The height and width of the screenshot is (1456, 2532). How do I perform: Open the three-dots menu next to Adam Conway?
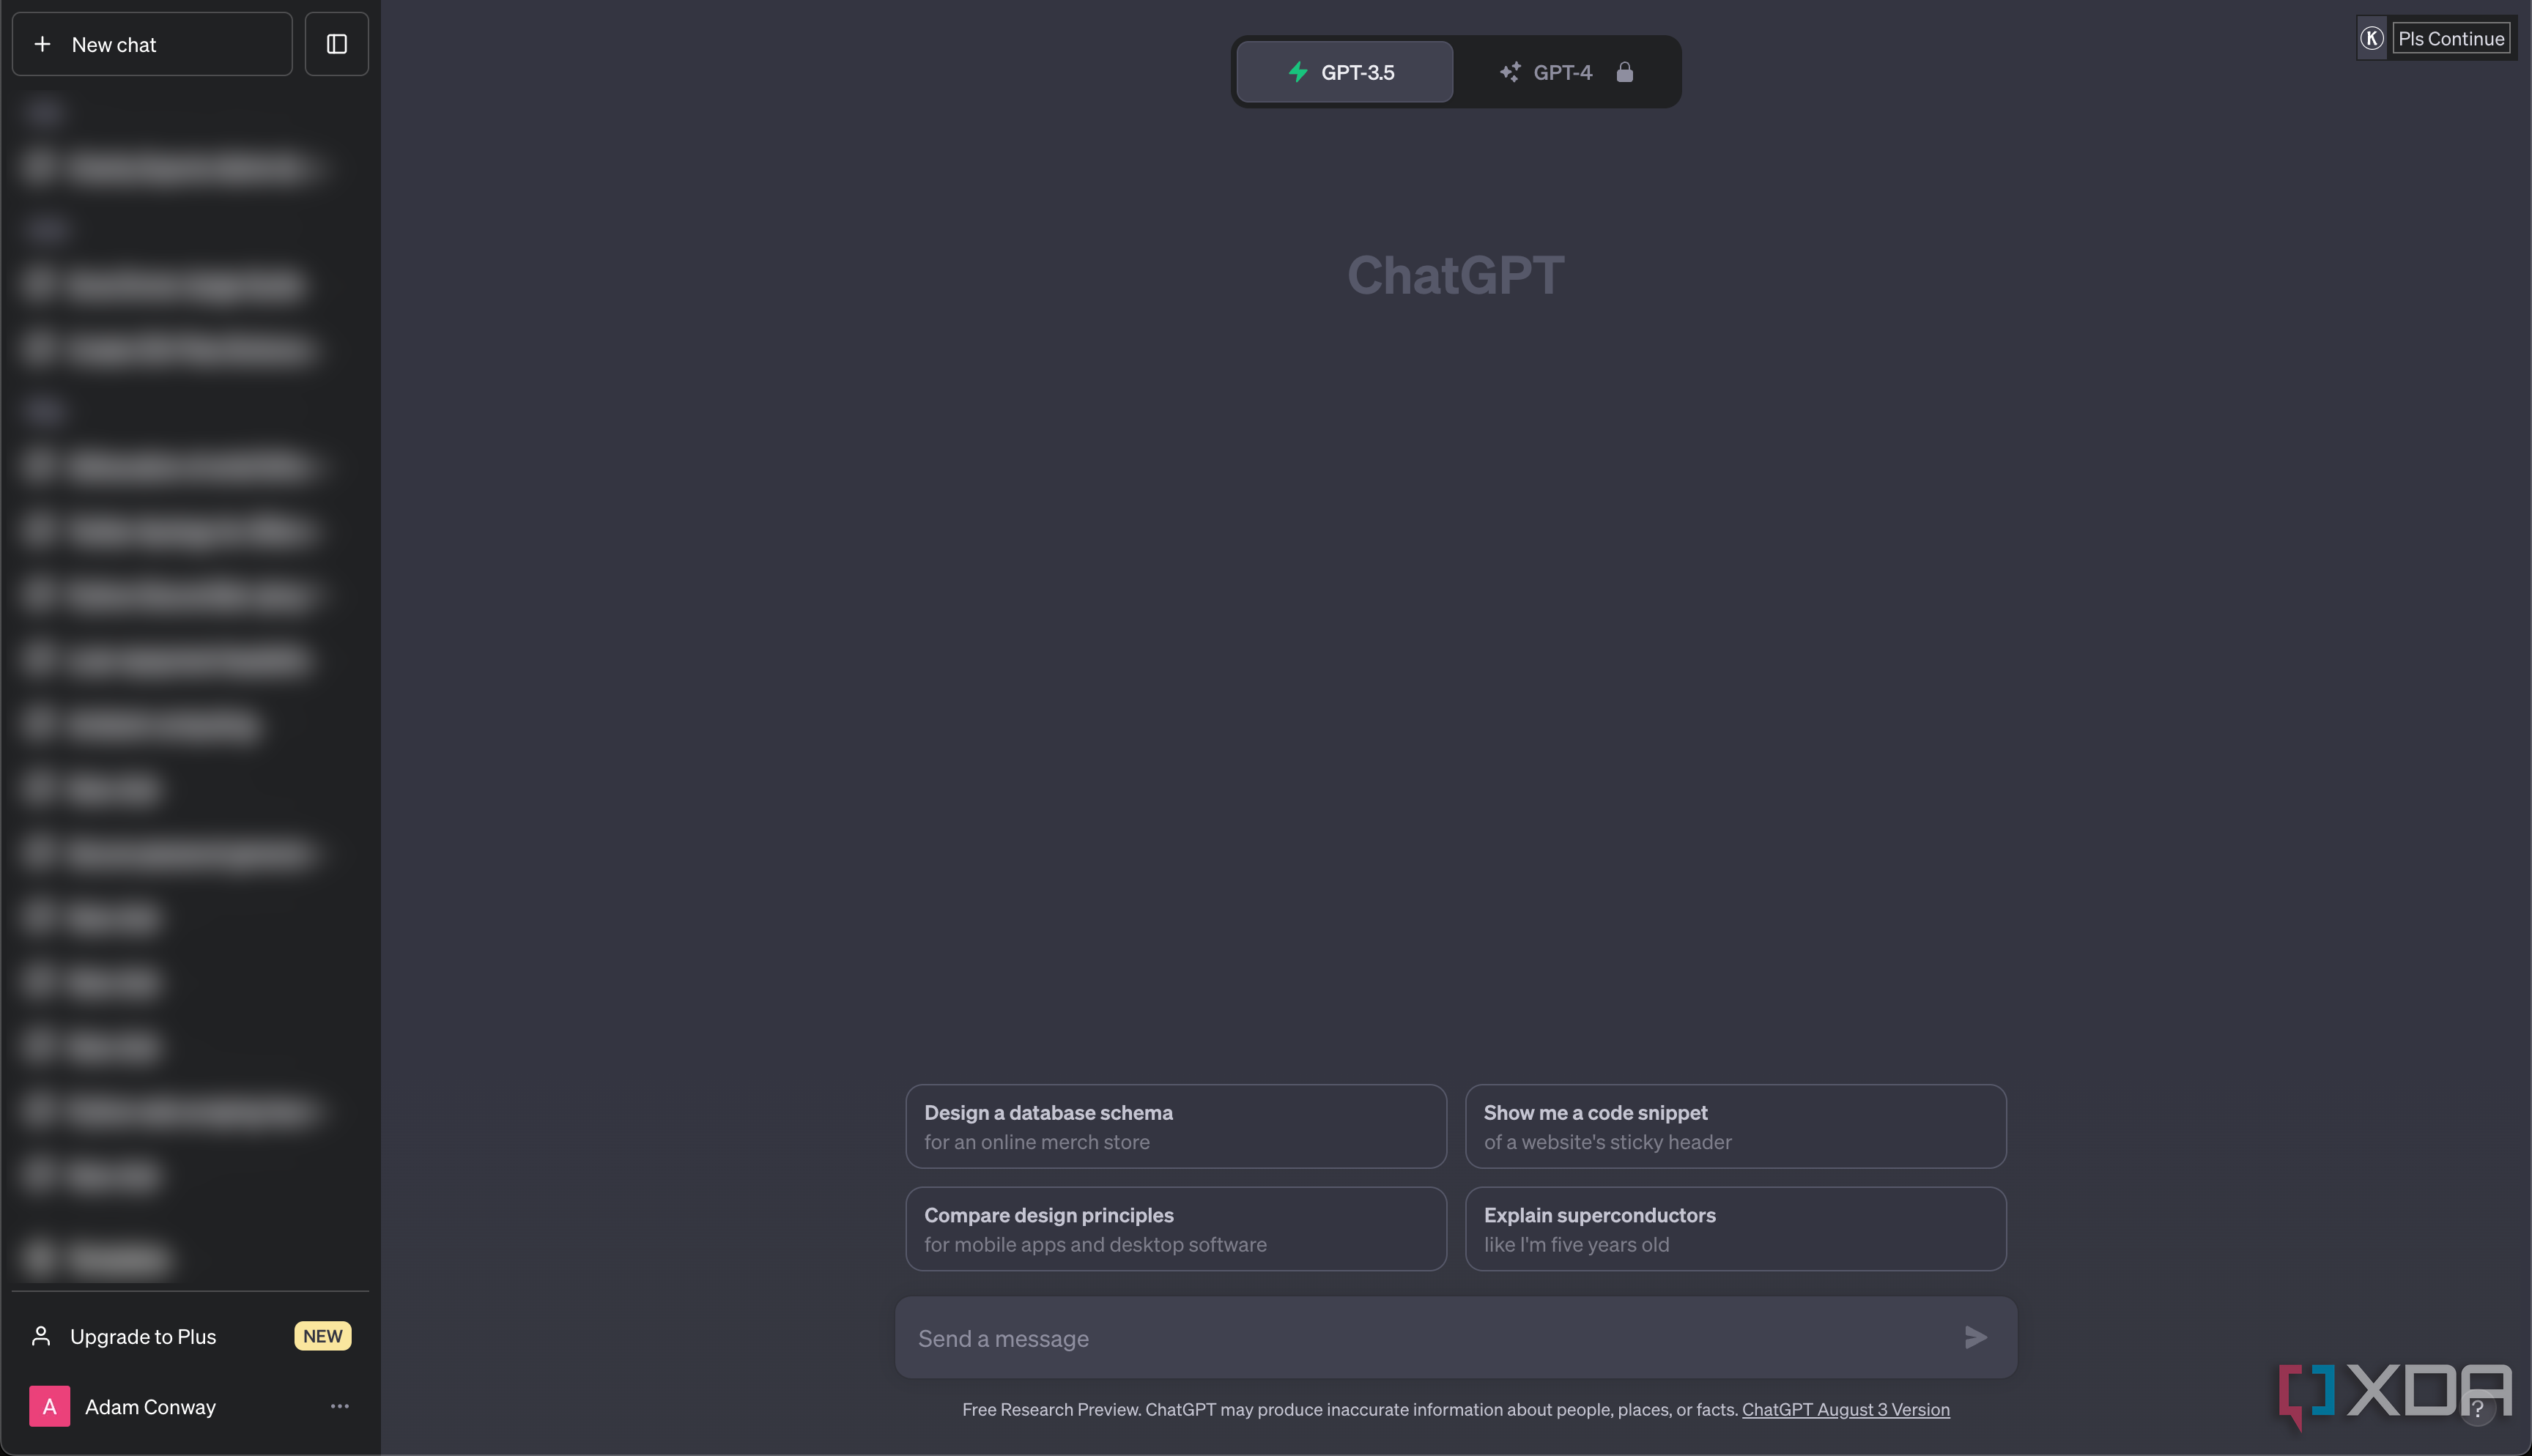pos(340,1406)
